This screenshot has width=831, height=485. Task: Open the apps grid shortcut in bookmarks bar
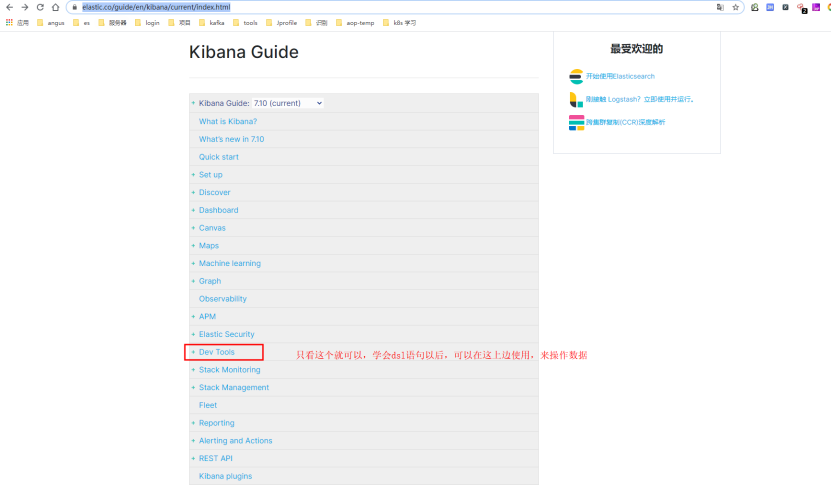tap(9, 23)
